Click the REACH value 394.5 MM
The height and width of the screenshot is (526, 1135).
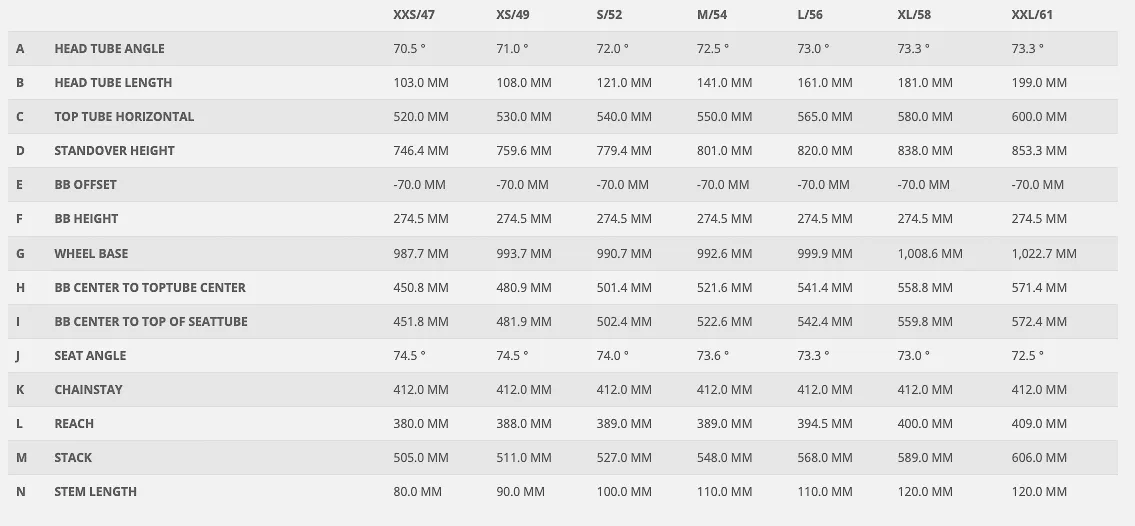(x=825, y=424)
